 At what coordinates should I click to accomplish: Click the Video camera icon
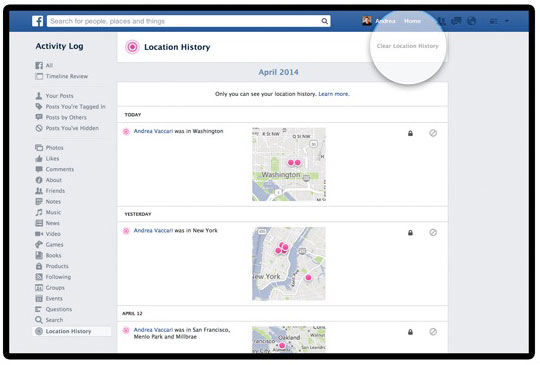pos(39,234)
